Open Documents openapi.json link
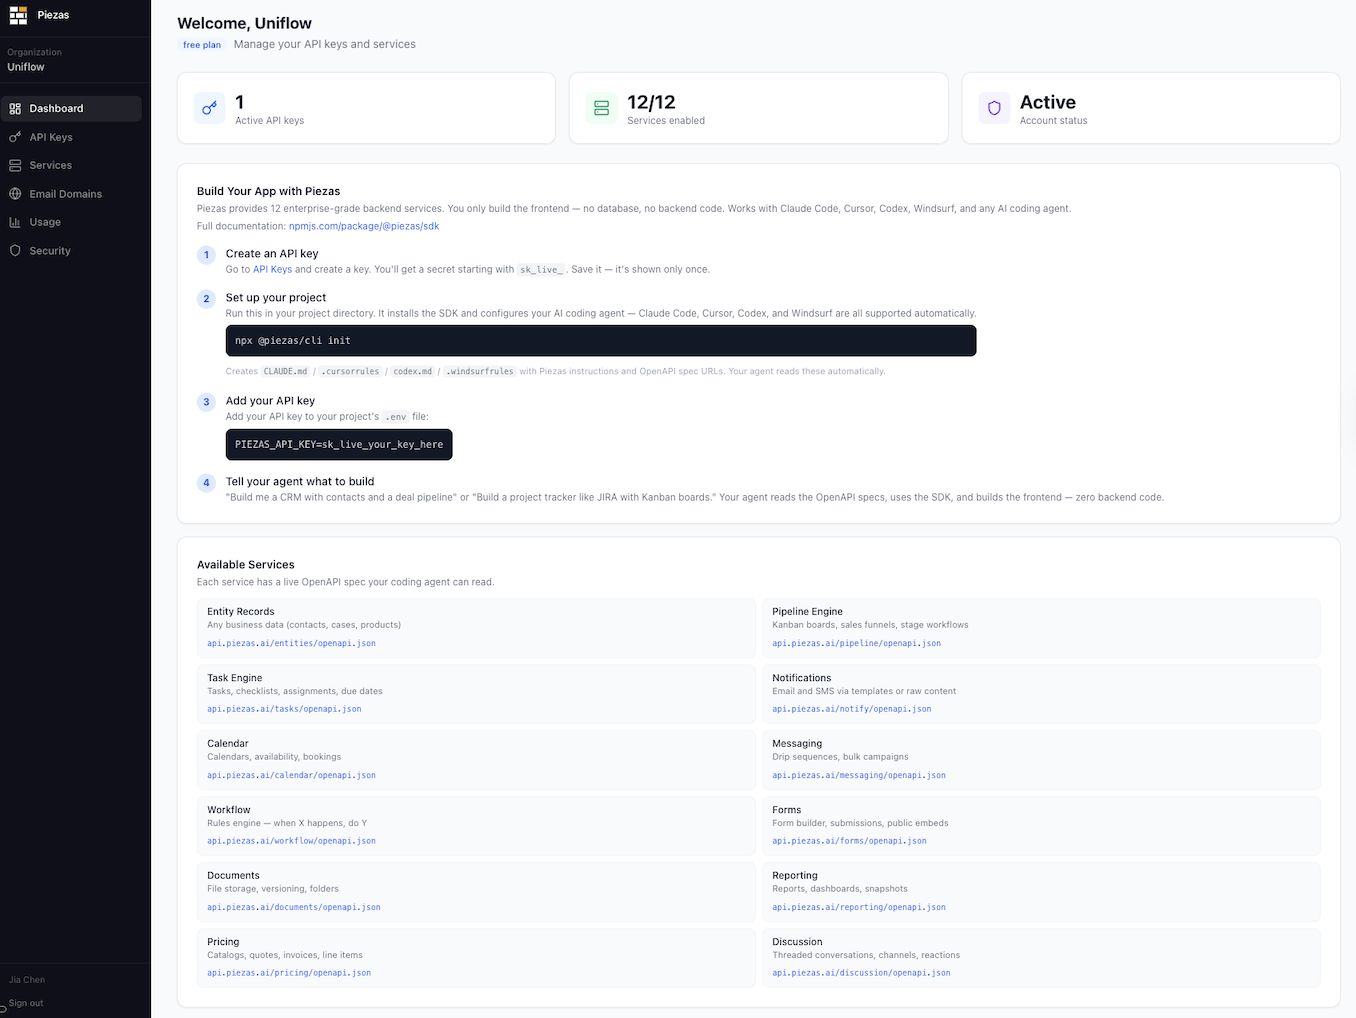This screenshot has height=1018, width=1356. pyautogui.click(x=294, y=907)
